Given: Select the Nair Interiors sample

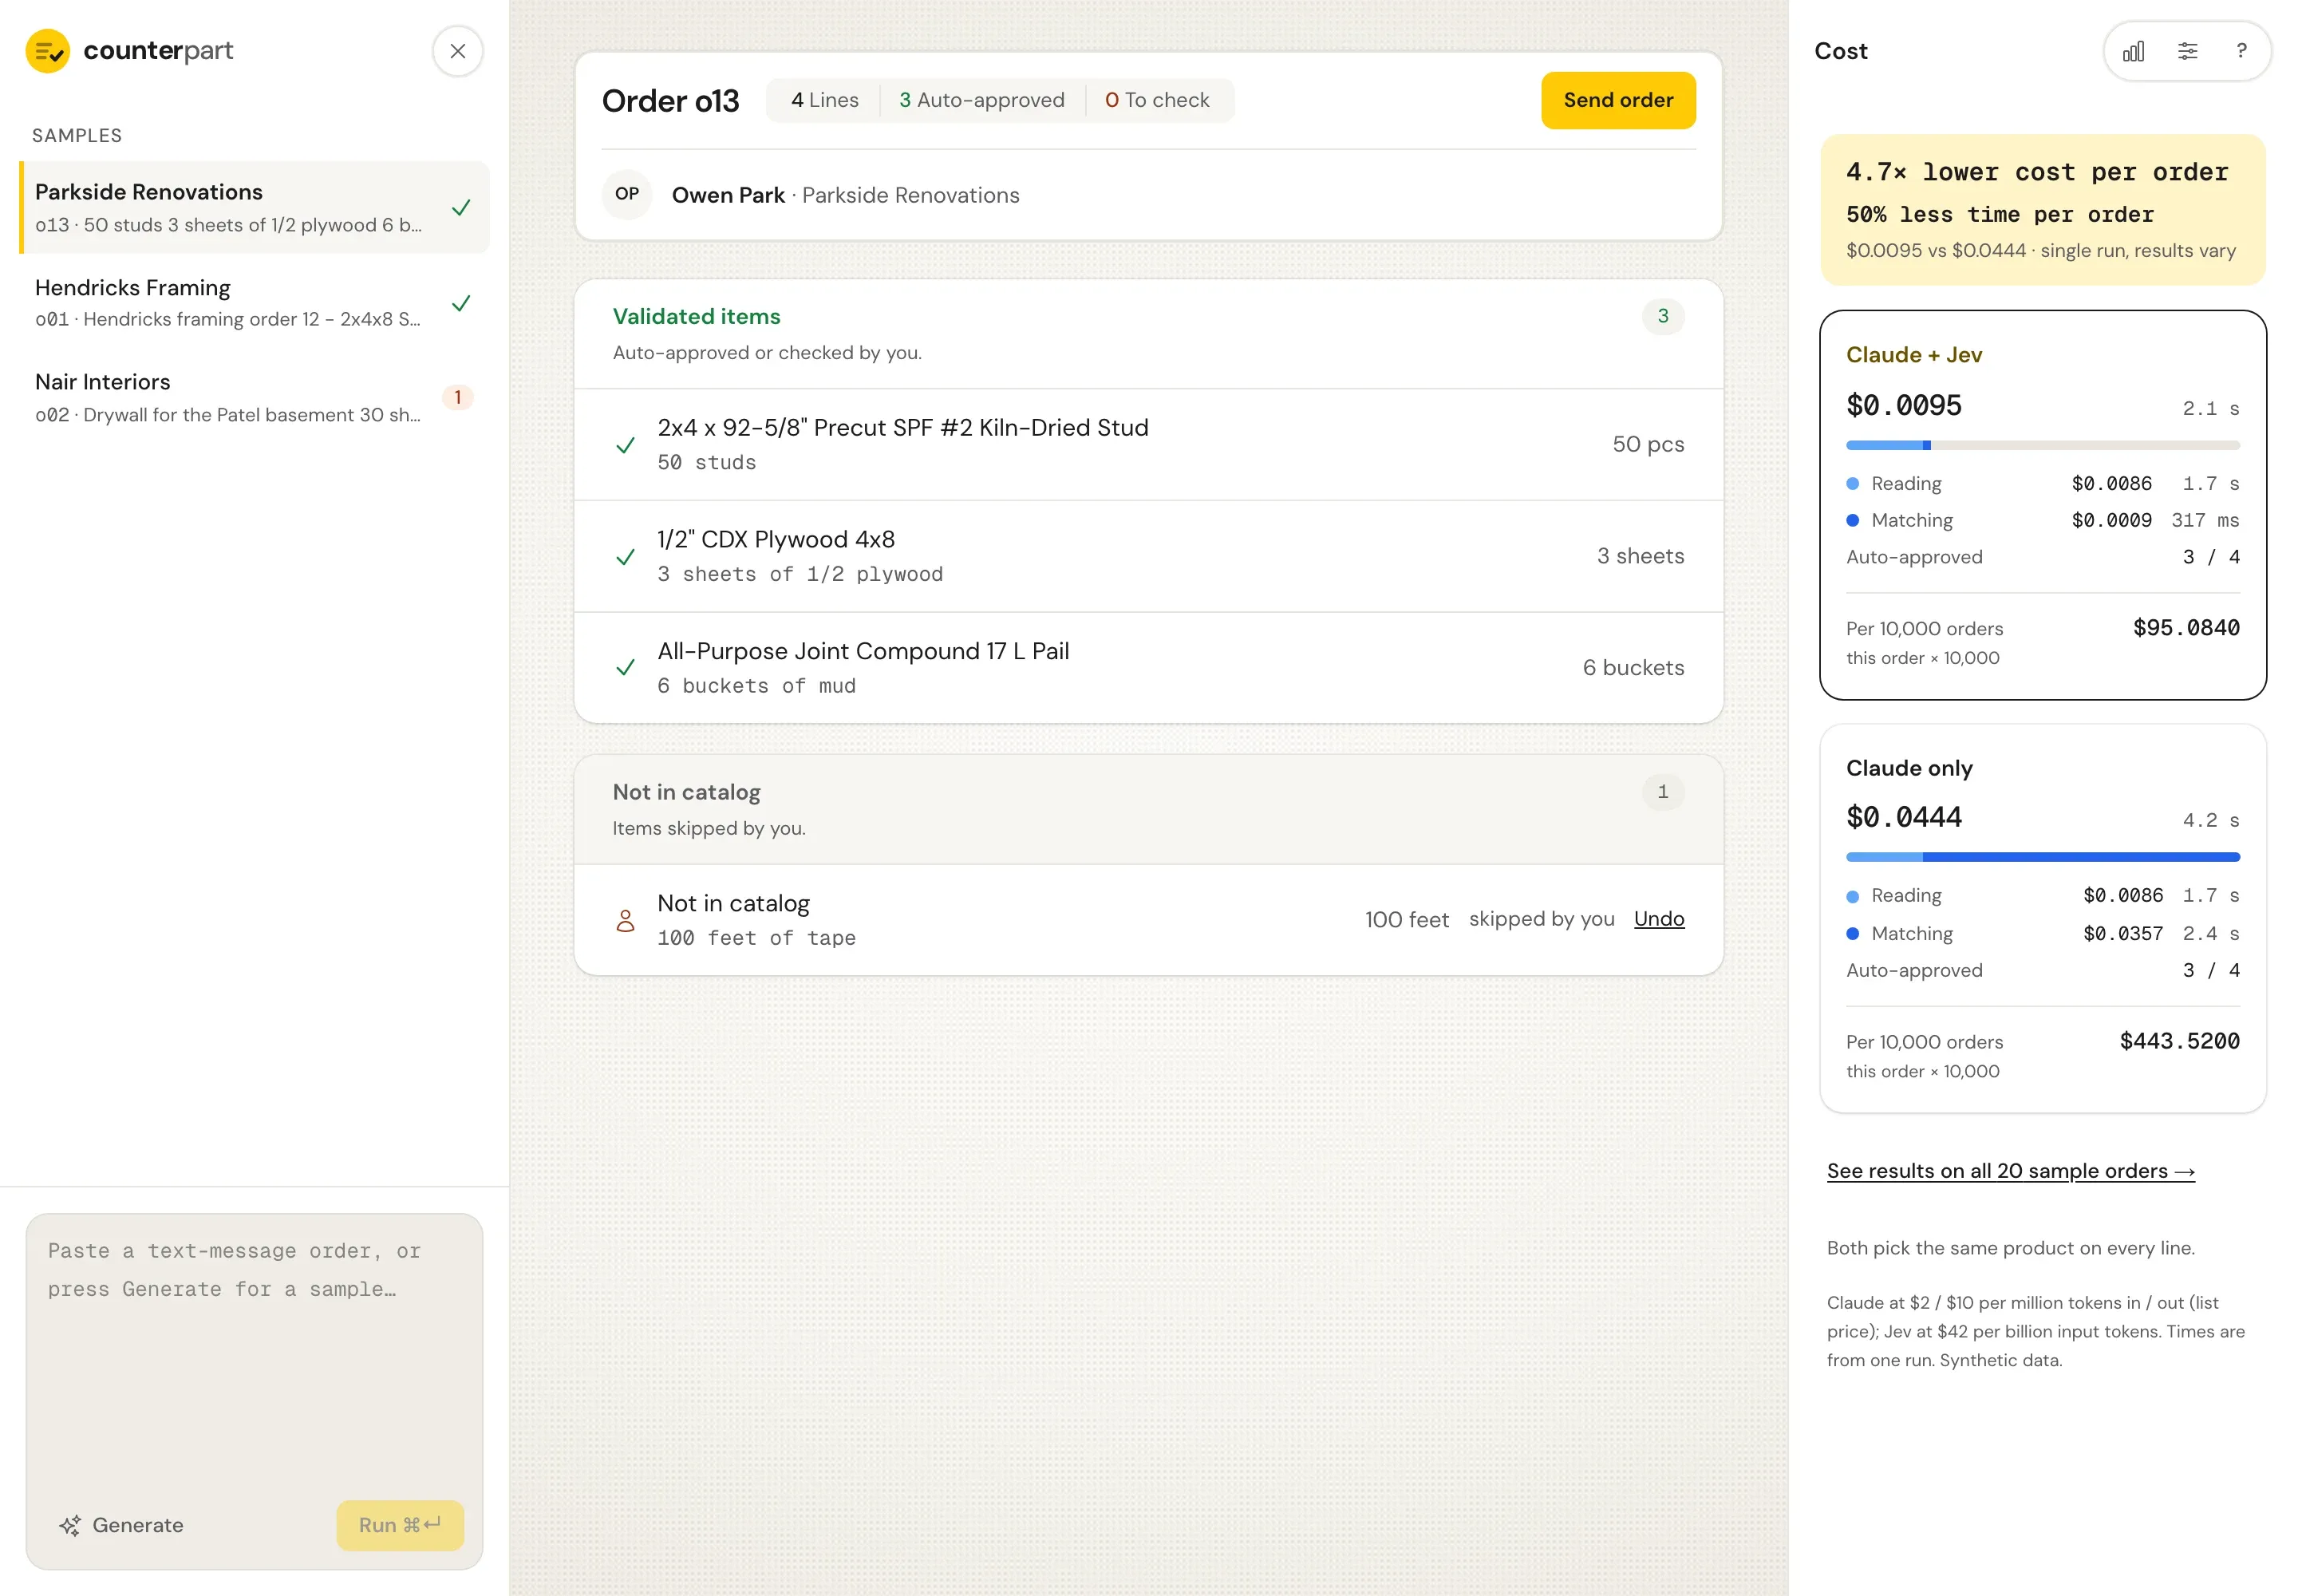Looking at the screenshot, I should 254,397.
